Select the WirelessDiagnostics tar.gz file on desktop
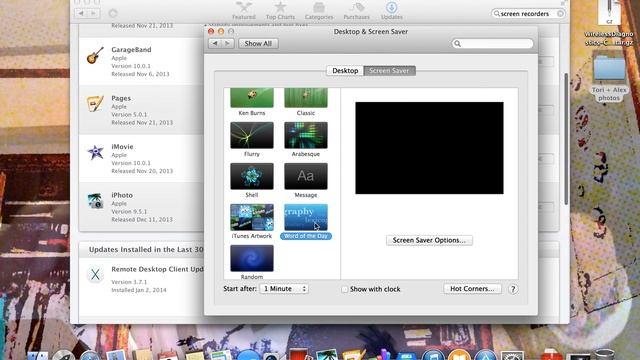 [609, 23]
